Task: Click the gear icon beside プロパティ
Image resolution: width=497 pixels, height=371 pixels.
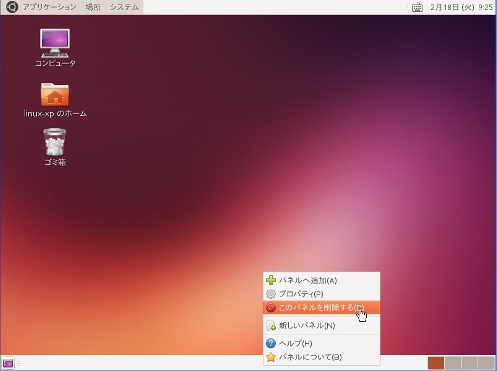Action: click(271, 294)
